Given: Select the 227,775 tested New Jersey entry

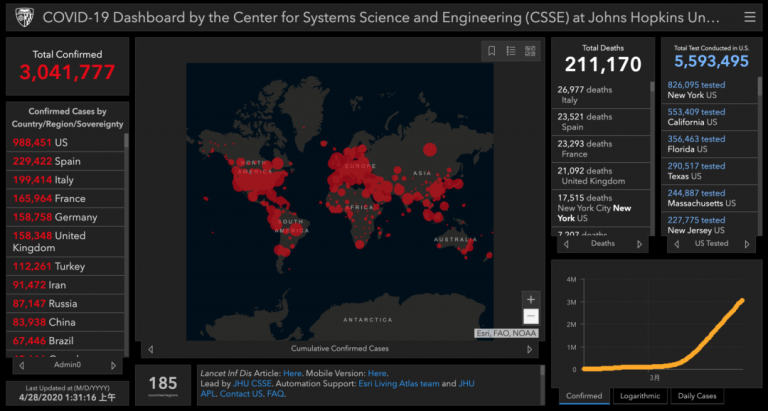Looking at the screenshot, I should point(709,224).
